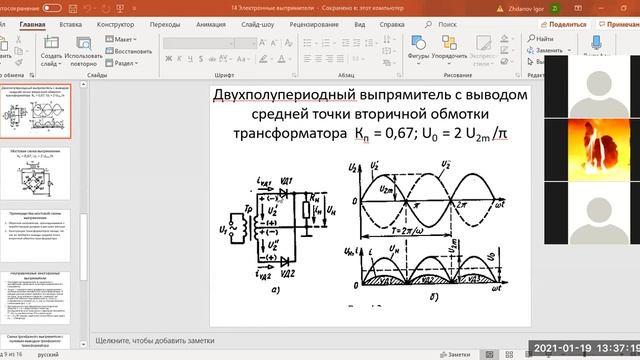Toggle bold (Ж) formatting

(x=169, y=59)
